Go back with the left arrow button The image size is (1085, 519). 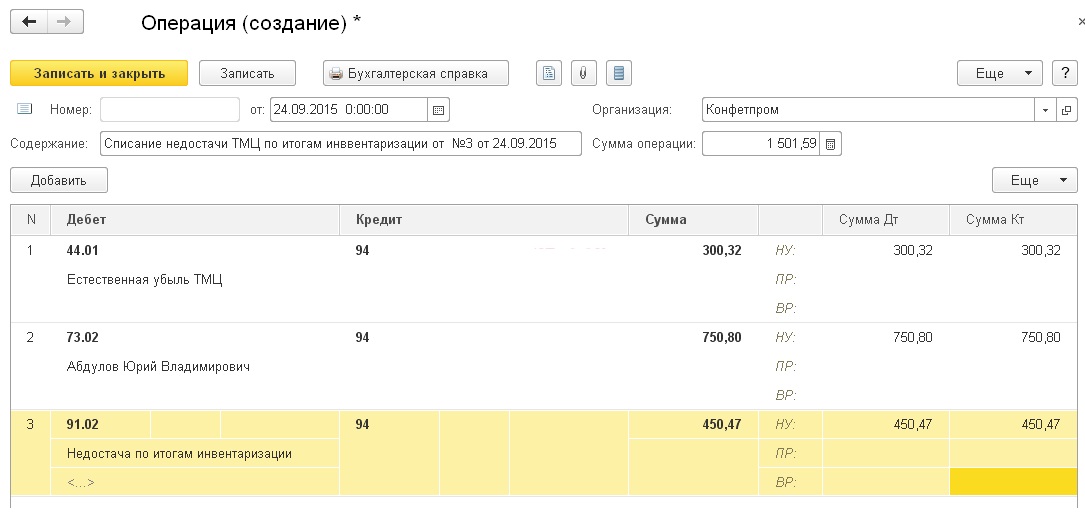pos(29,22)
